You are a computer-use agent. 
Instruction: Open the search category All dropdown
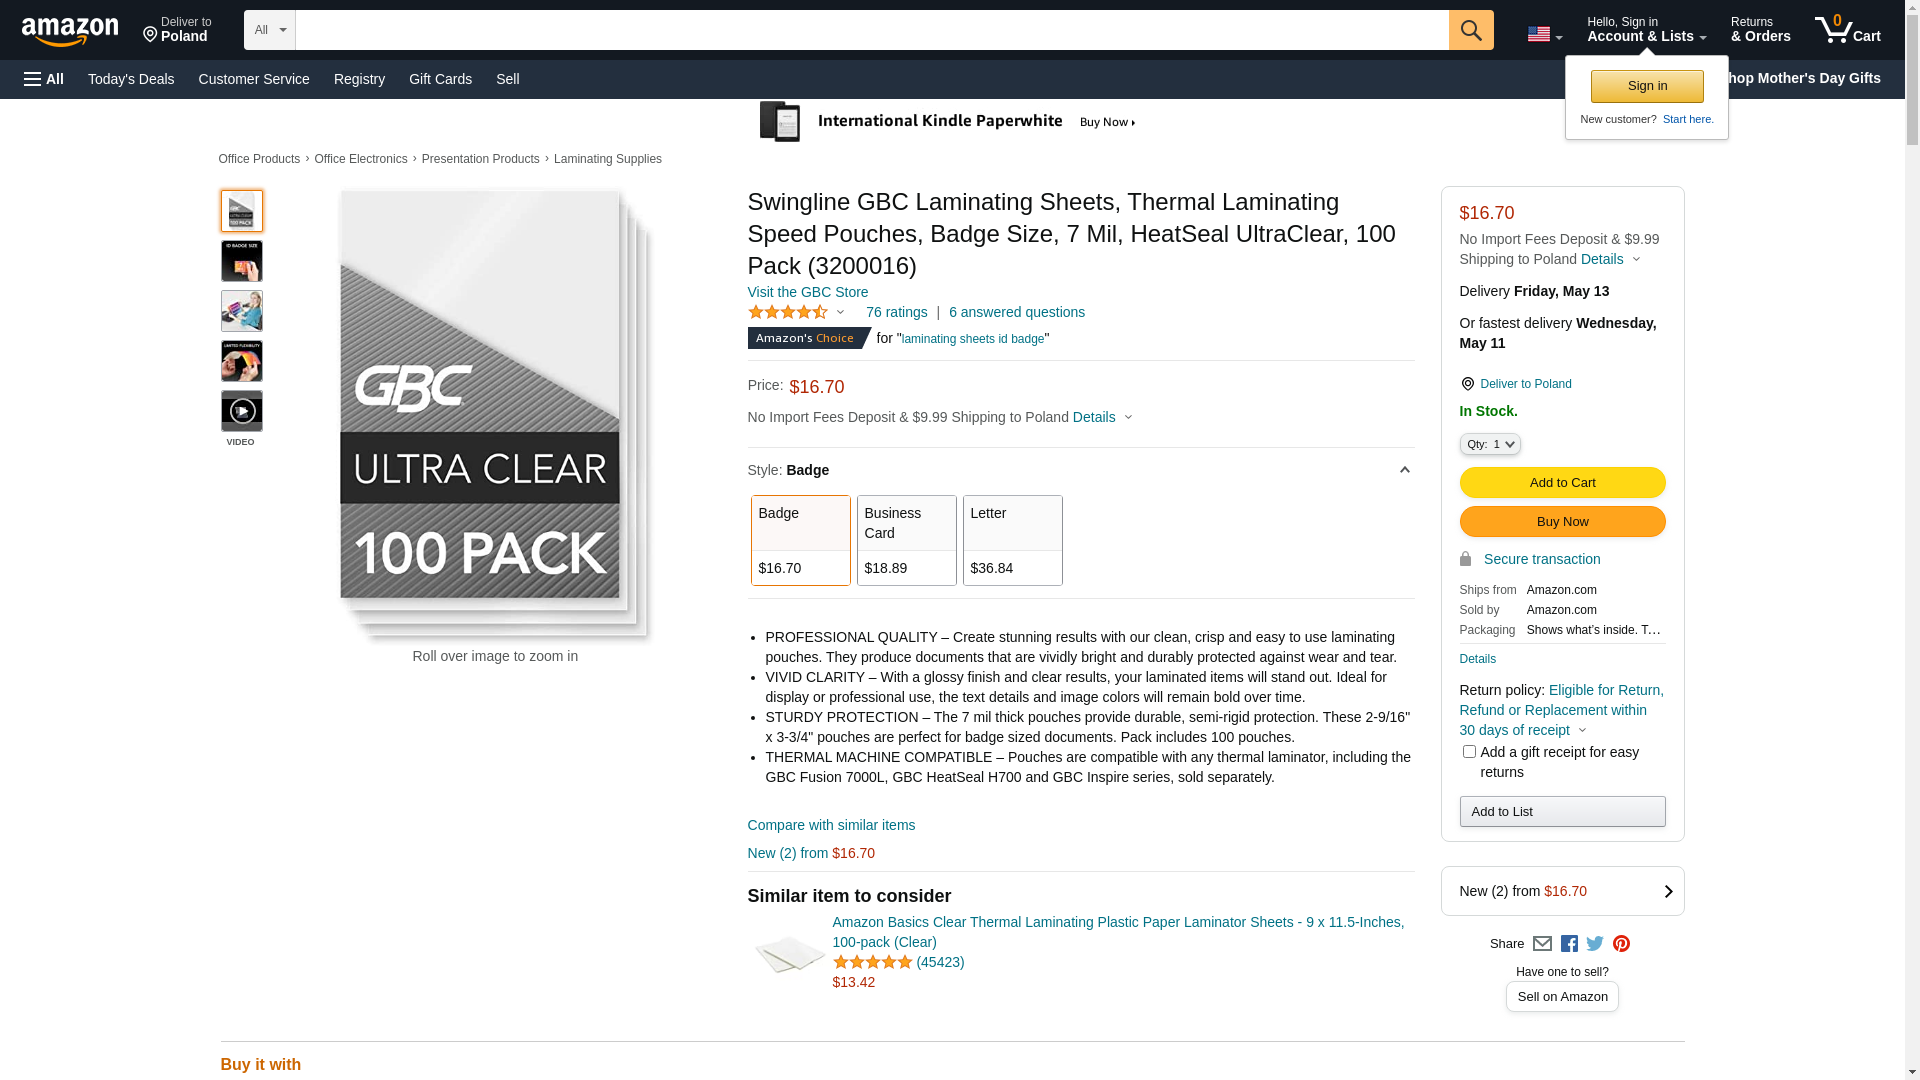point(270,30)
